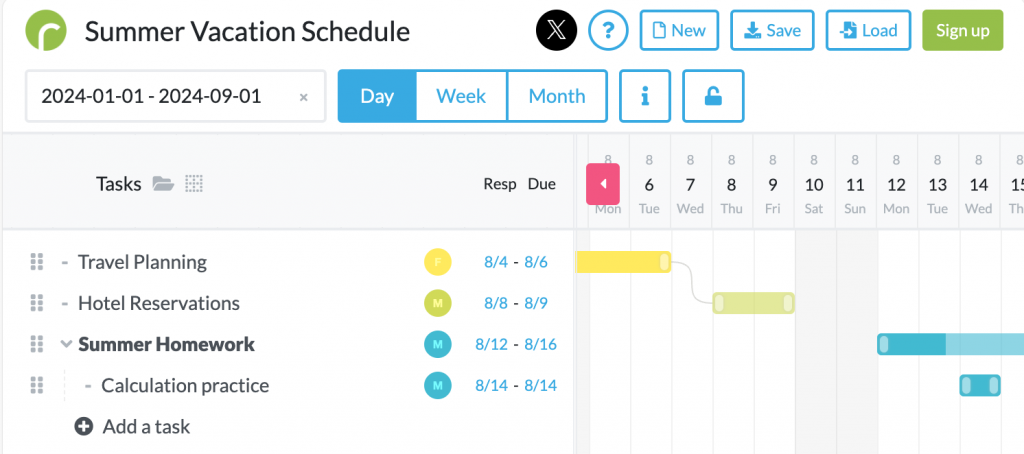Select the Day view tab
The image size is (1024, 454).
pos(377,96)
